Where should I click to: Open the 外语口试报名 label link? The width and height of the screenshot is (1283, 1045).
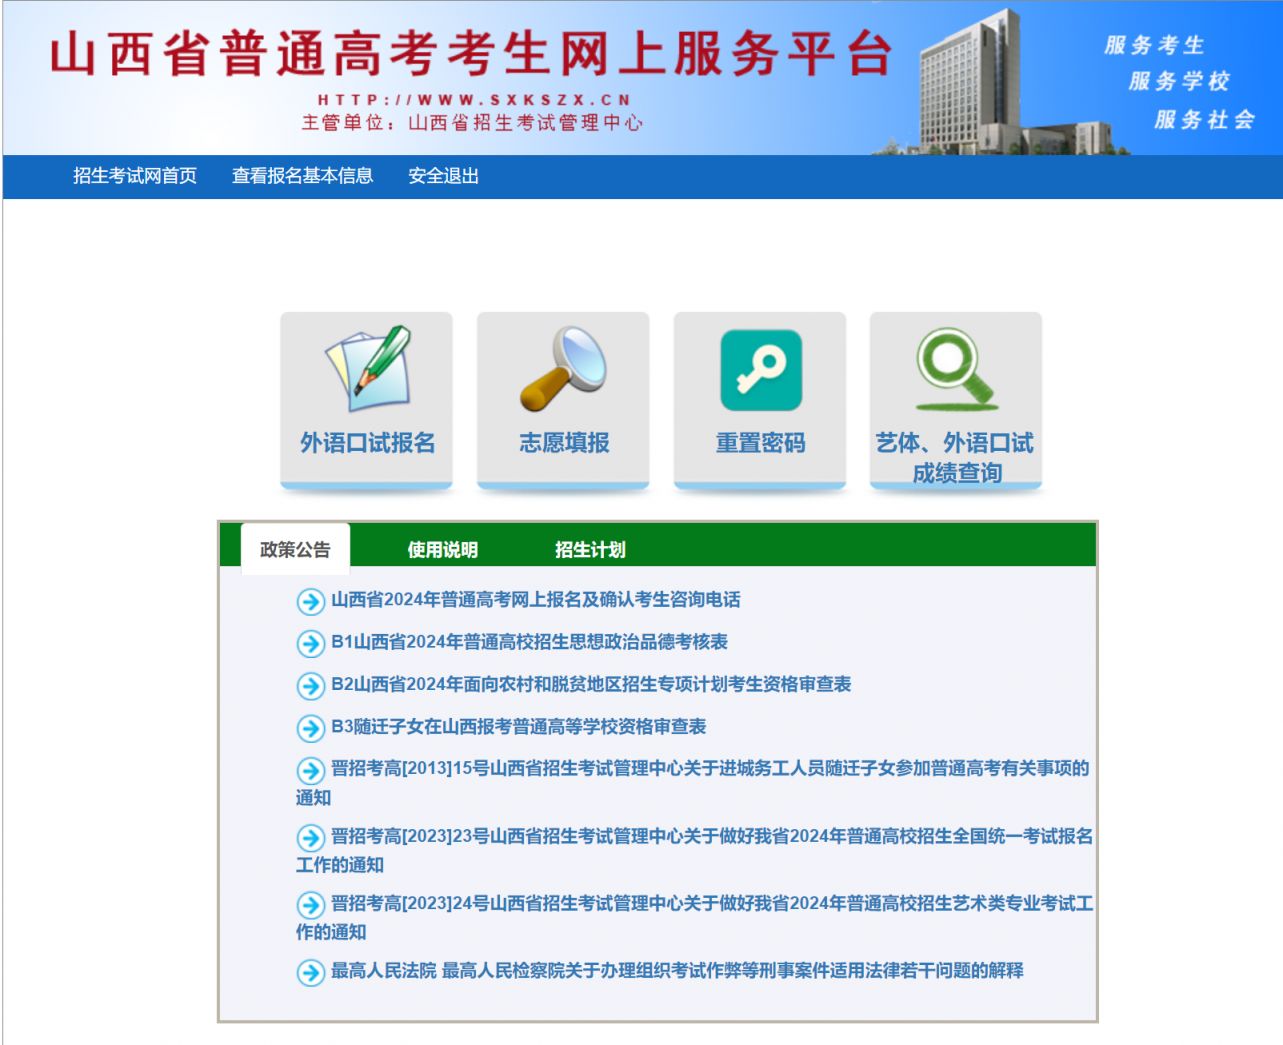click(367, 443)
